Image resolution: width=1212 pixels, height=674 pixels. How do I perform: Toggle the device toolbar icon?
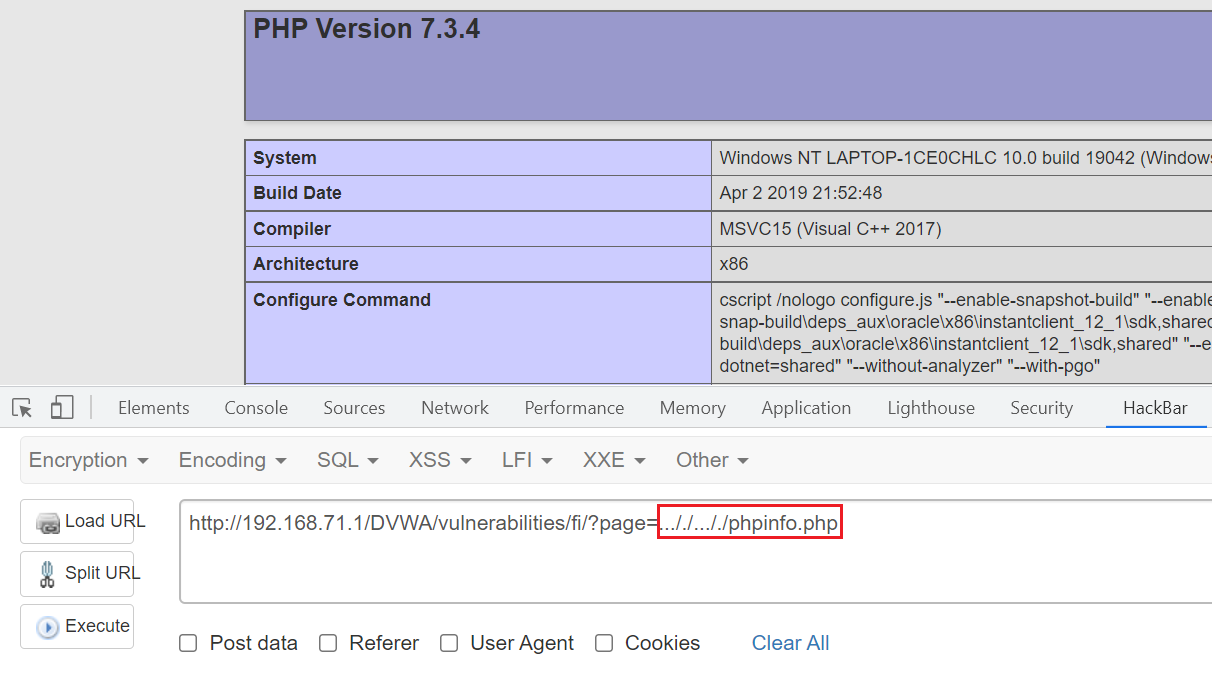click(x=62, y=408)
